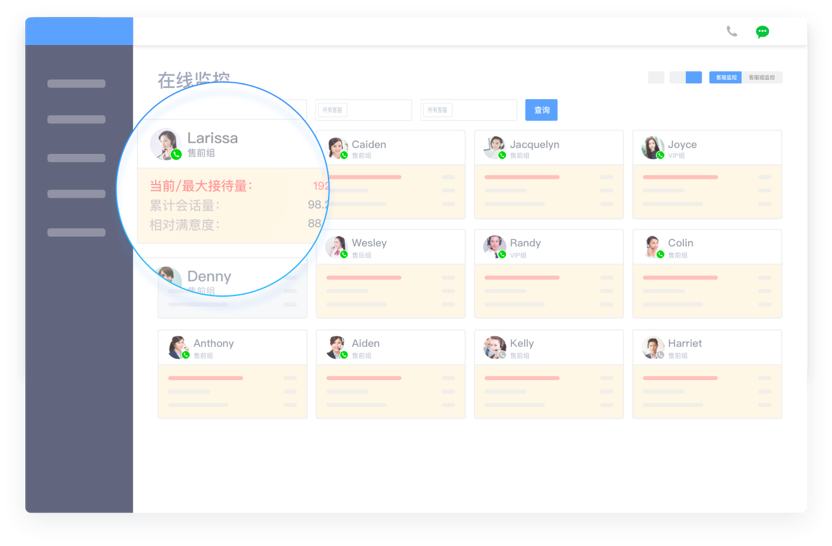Open the second 所有客服 filter dropdown

(x=468, y=110)
